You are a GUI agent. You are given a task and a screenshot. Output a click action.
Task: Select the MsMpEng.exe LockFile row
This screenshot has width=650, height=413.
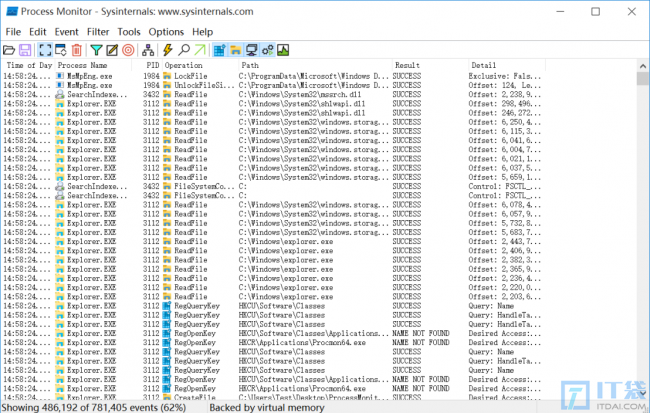pyautogui.click(x=274, y=76)
